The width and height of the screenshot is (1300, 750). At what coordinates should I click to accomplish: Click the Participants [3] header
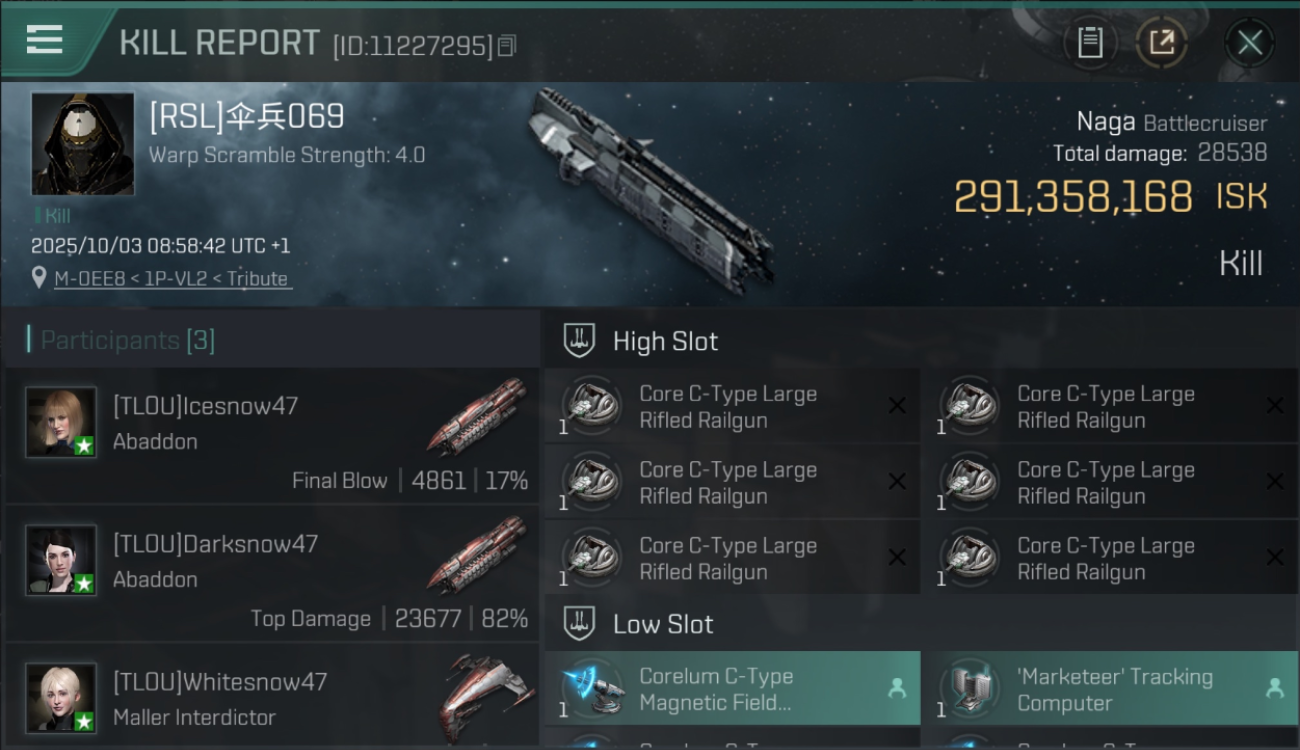click(127, 340)
